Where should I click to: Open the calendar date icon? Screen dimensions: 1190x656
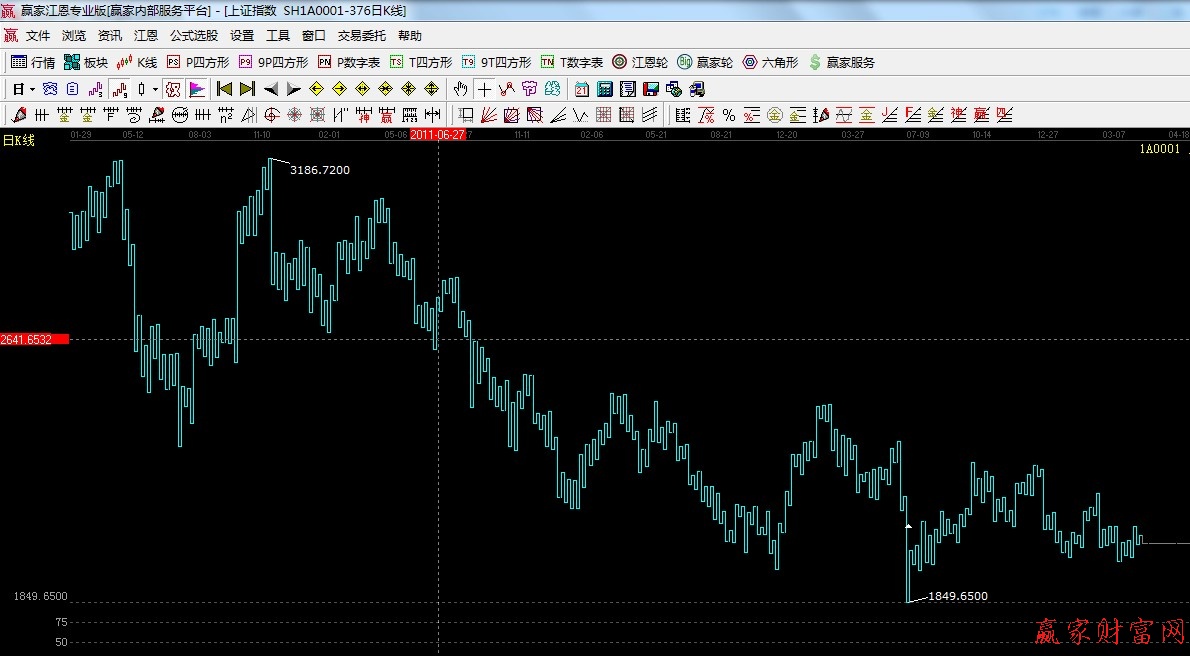click(x=581, y=89)
